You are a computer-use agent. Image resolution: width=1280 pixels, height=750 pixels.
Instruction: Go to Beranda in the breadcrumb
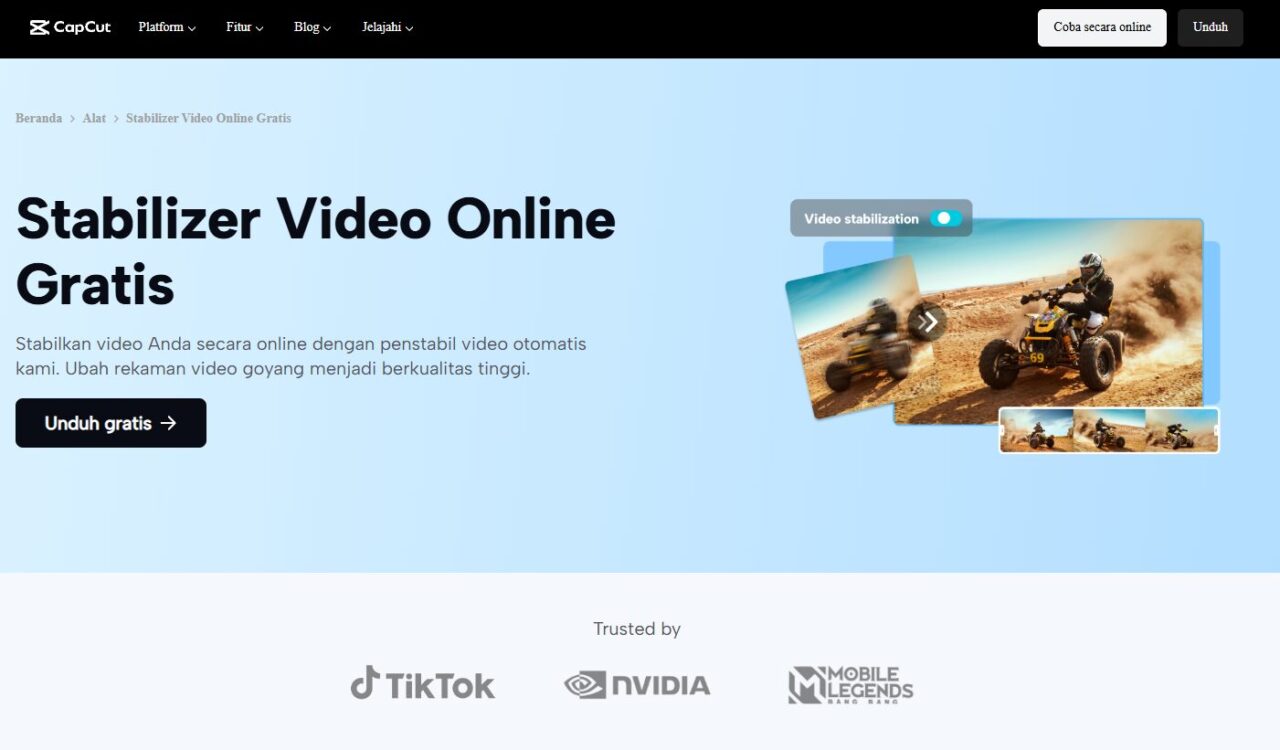(39, 118)
